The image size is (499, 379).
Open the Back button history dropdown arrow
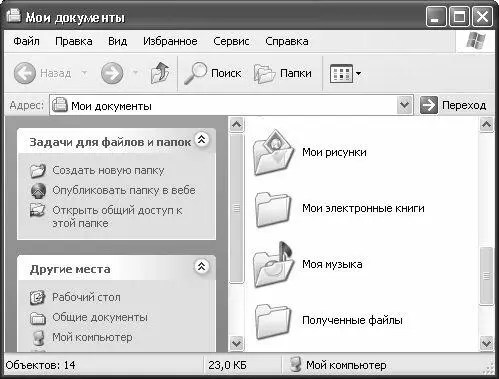(84, 73)
